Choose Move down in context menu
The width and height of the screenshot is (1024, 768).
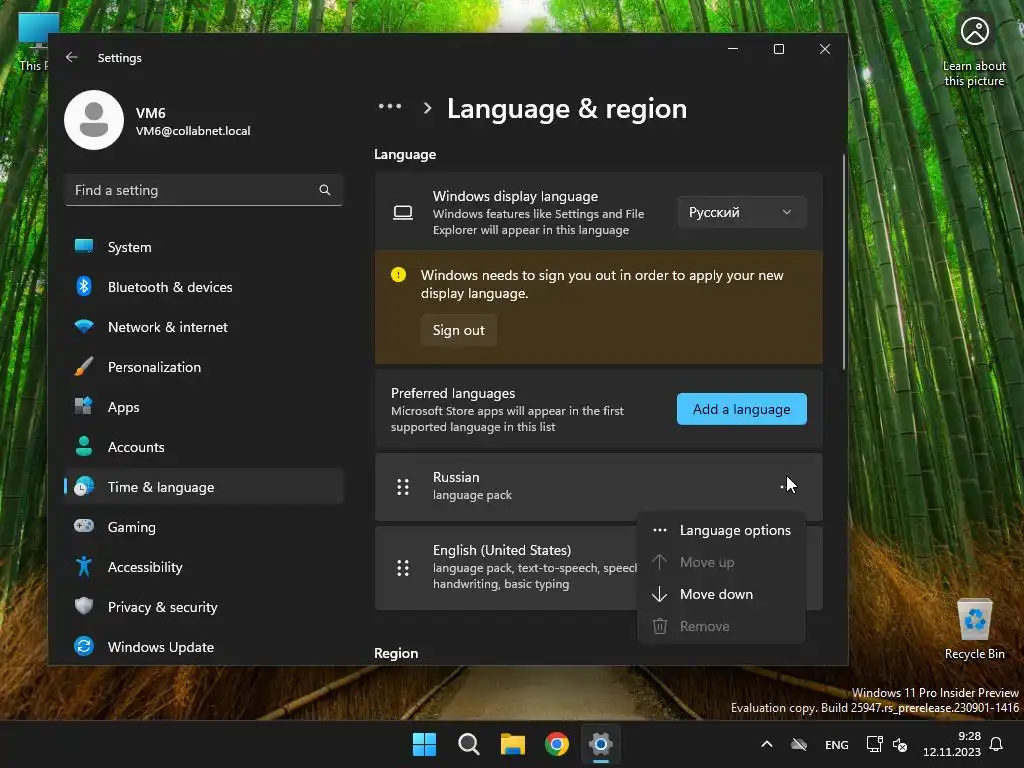722,594
